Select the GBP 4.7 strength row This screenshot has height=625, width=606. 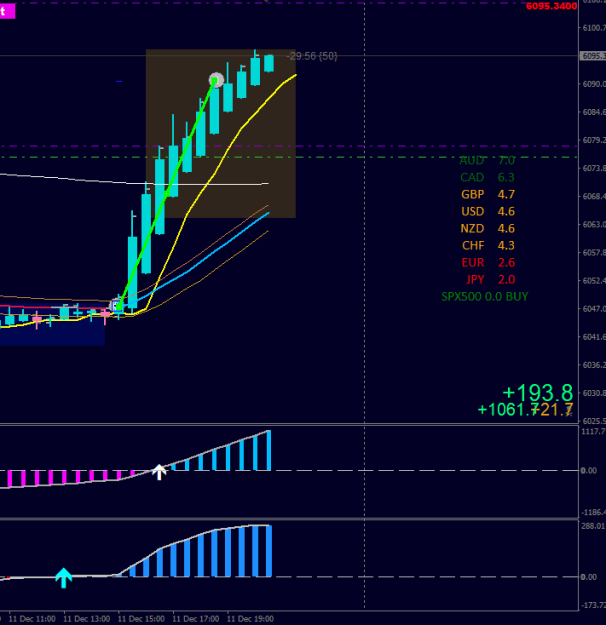[488, 195]
